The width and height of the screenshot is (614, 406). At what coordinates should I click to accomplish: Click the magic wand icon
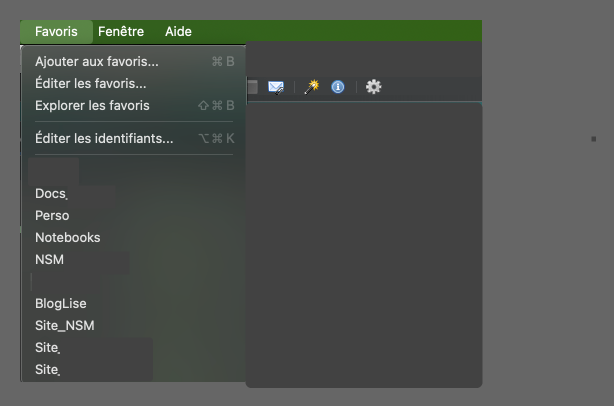(312, 87)
